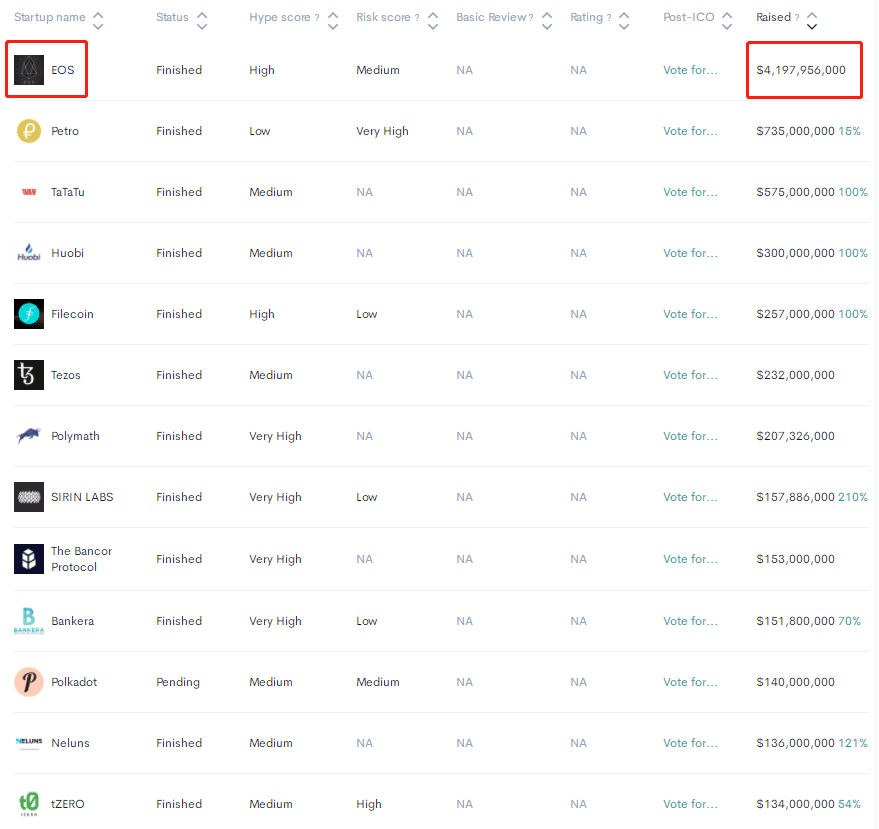The height and width of the screenshot is (829, 879).
Task: Click 'Vote for…' in Bankera row
Action: 690,621
